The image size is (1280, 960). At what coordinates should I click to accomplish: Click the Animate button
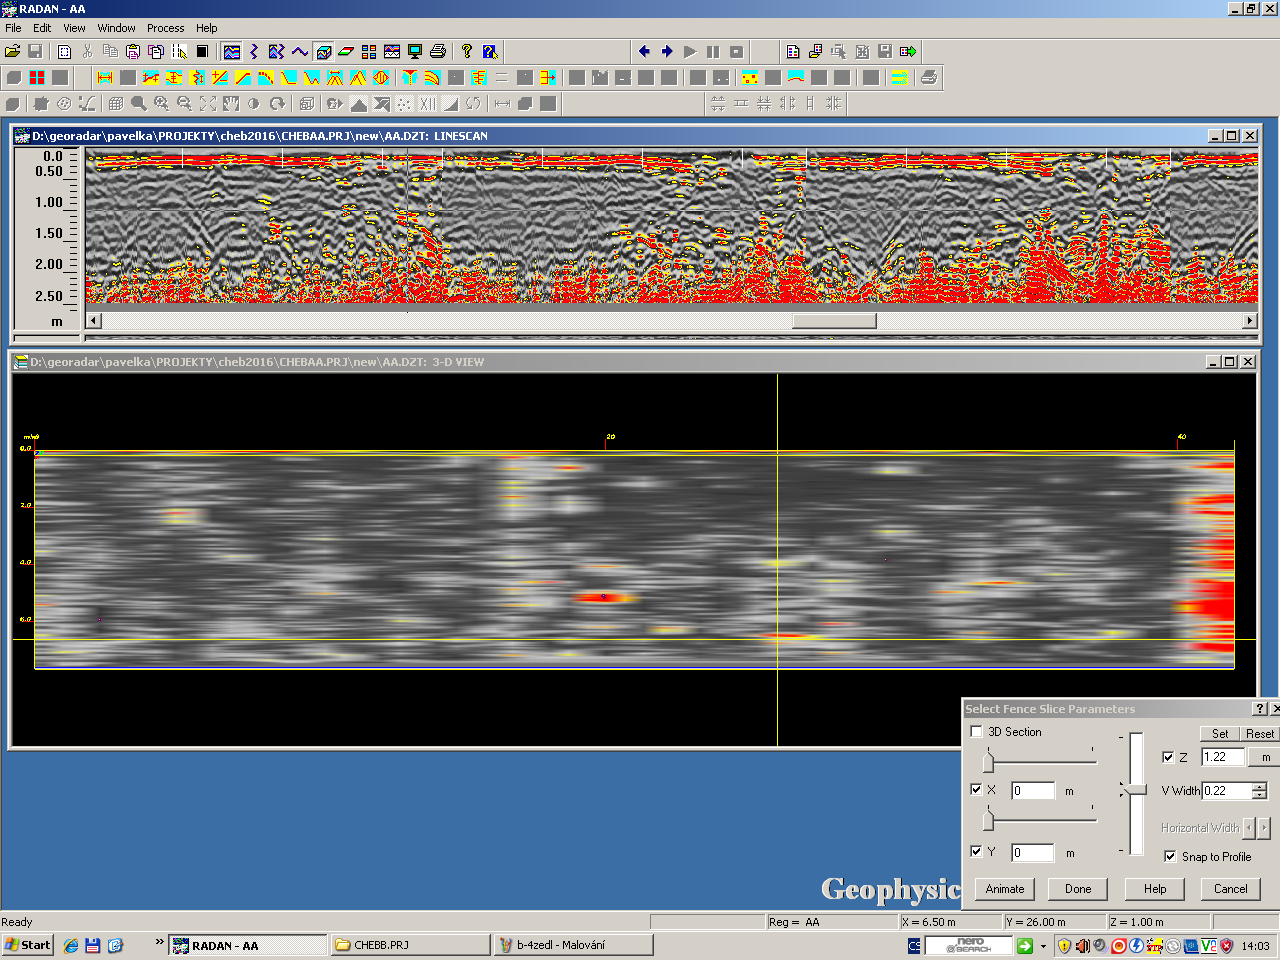point(1005,889)
